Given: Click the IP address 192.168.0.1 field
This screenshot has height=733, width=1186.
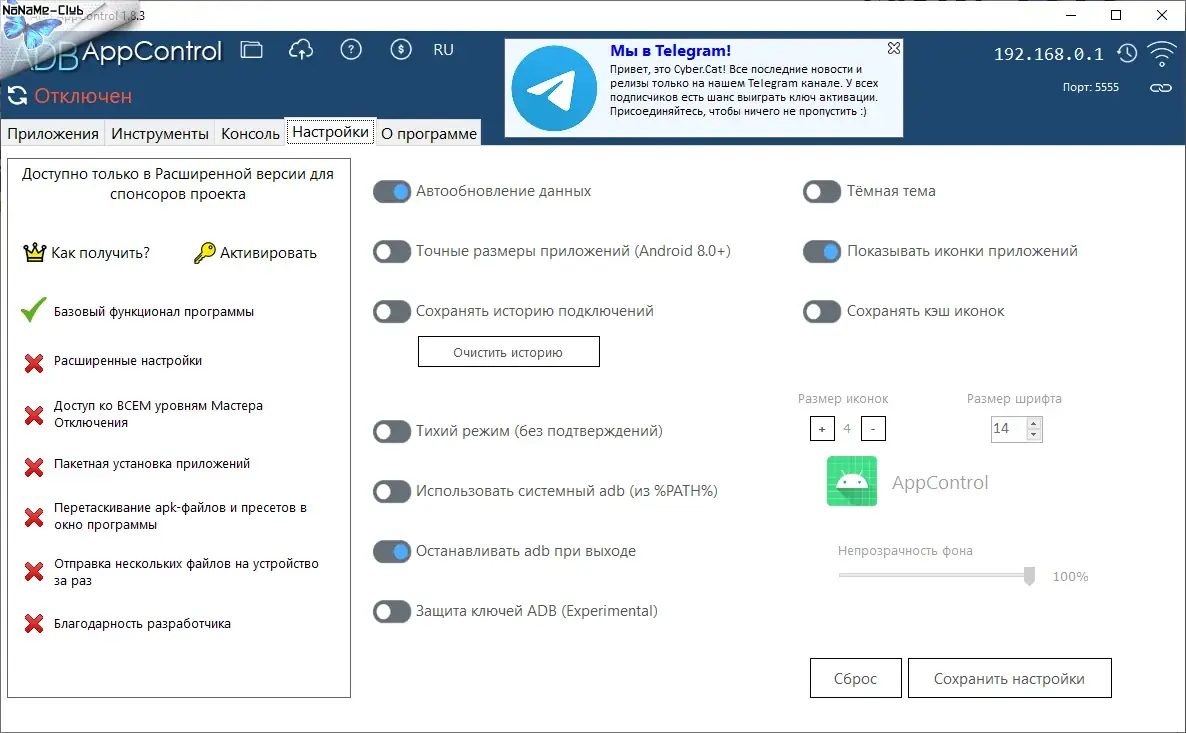Looking at the screenshot, I should 1048,54.
